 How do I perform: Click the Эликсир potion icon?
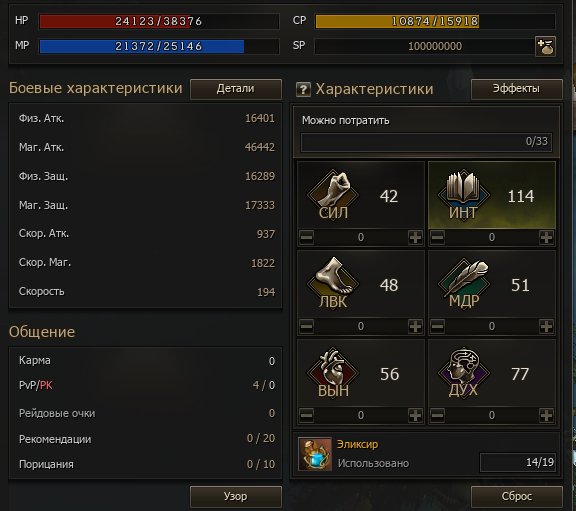[x=315, y=454]
